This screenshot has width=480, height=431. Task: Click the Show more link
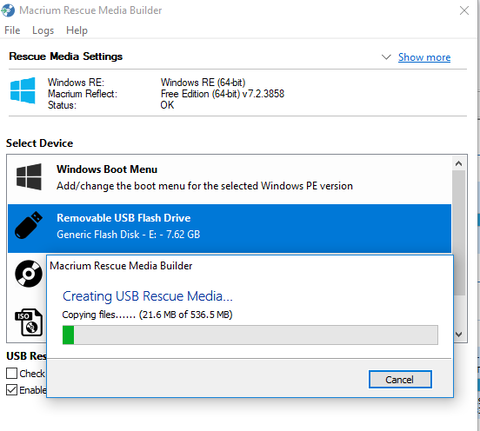(424, 57)
